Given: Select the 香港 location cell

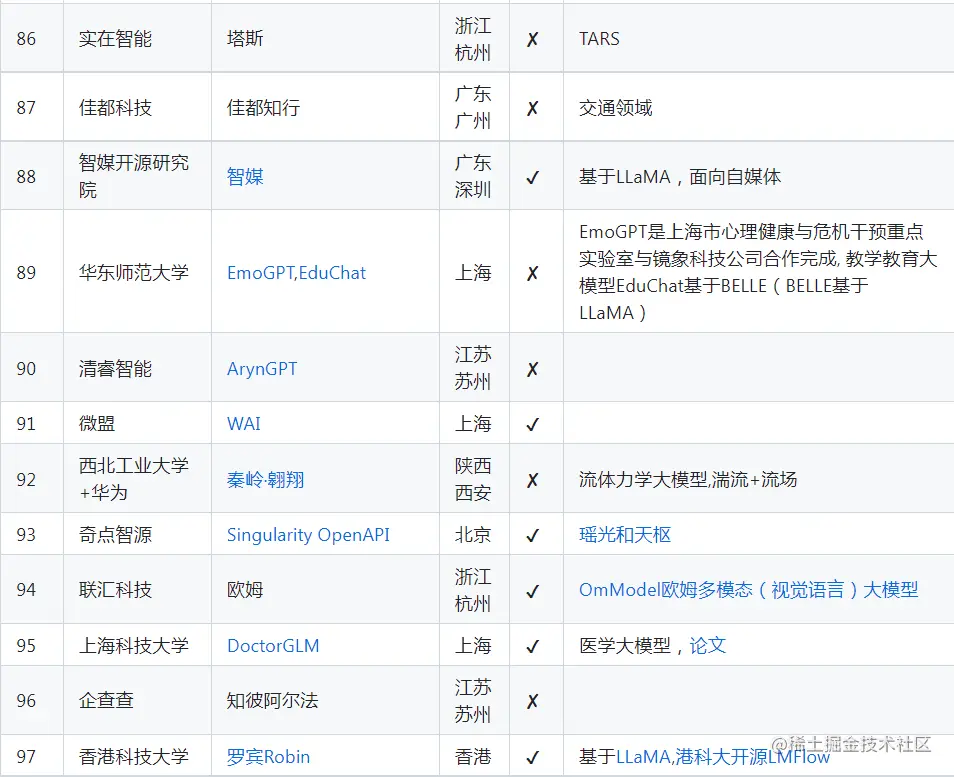Looking at the screenshot, I should (x=473, y=756).
